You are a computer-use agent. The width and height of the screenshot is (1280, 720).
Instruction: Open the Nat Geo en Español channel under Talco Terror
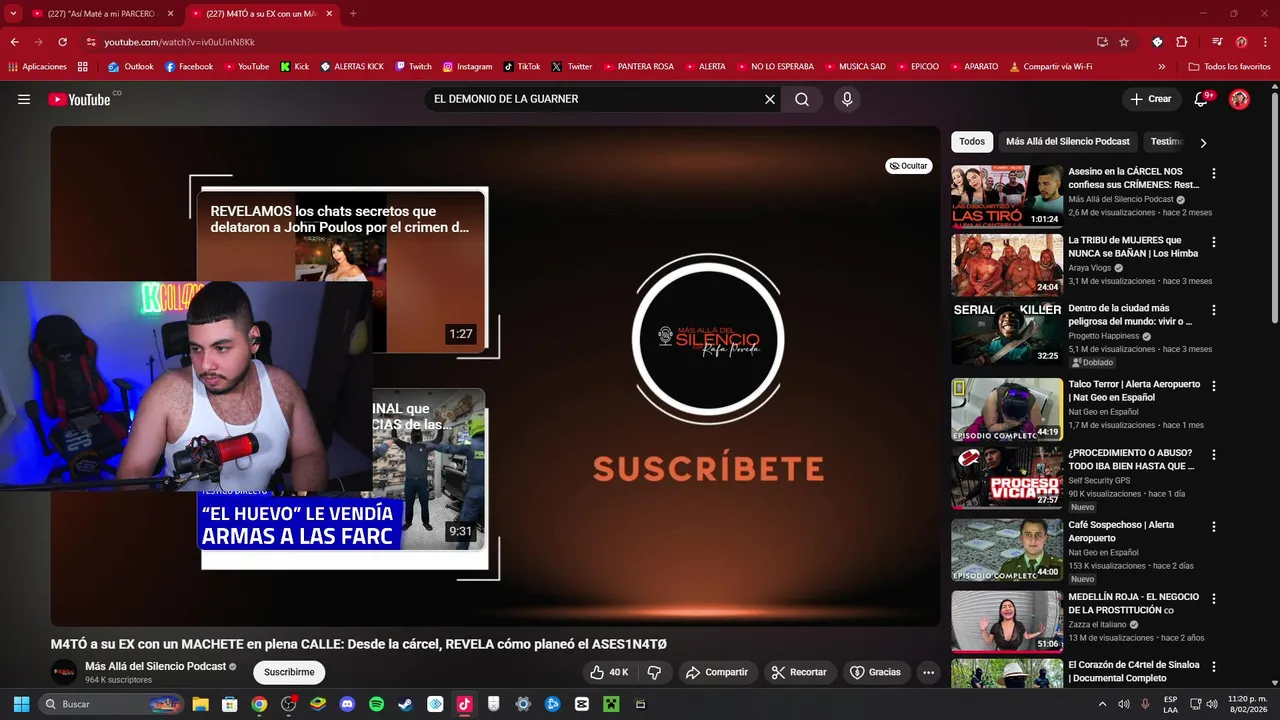(1103, 411)
